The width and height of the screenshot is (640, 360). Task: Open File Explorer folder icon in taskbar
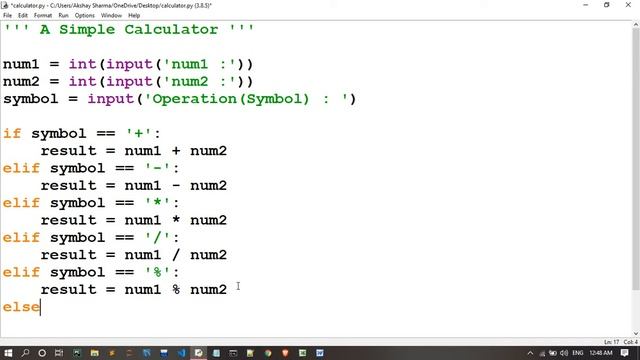(94, 353)
